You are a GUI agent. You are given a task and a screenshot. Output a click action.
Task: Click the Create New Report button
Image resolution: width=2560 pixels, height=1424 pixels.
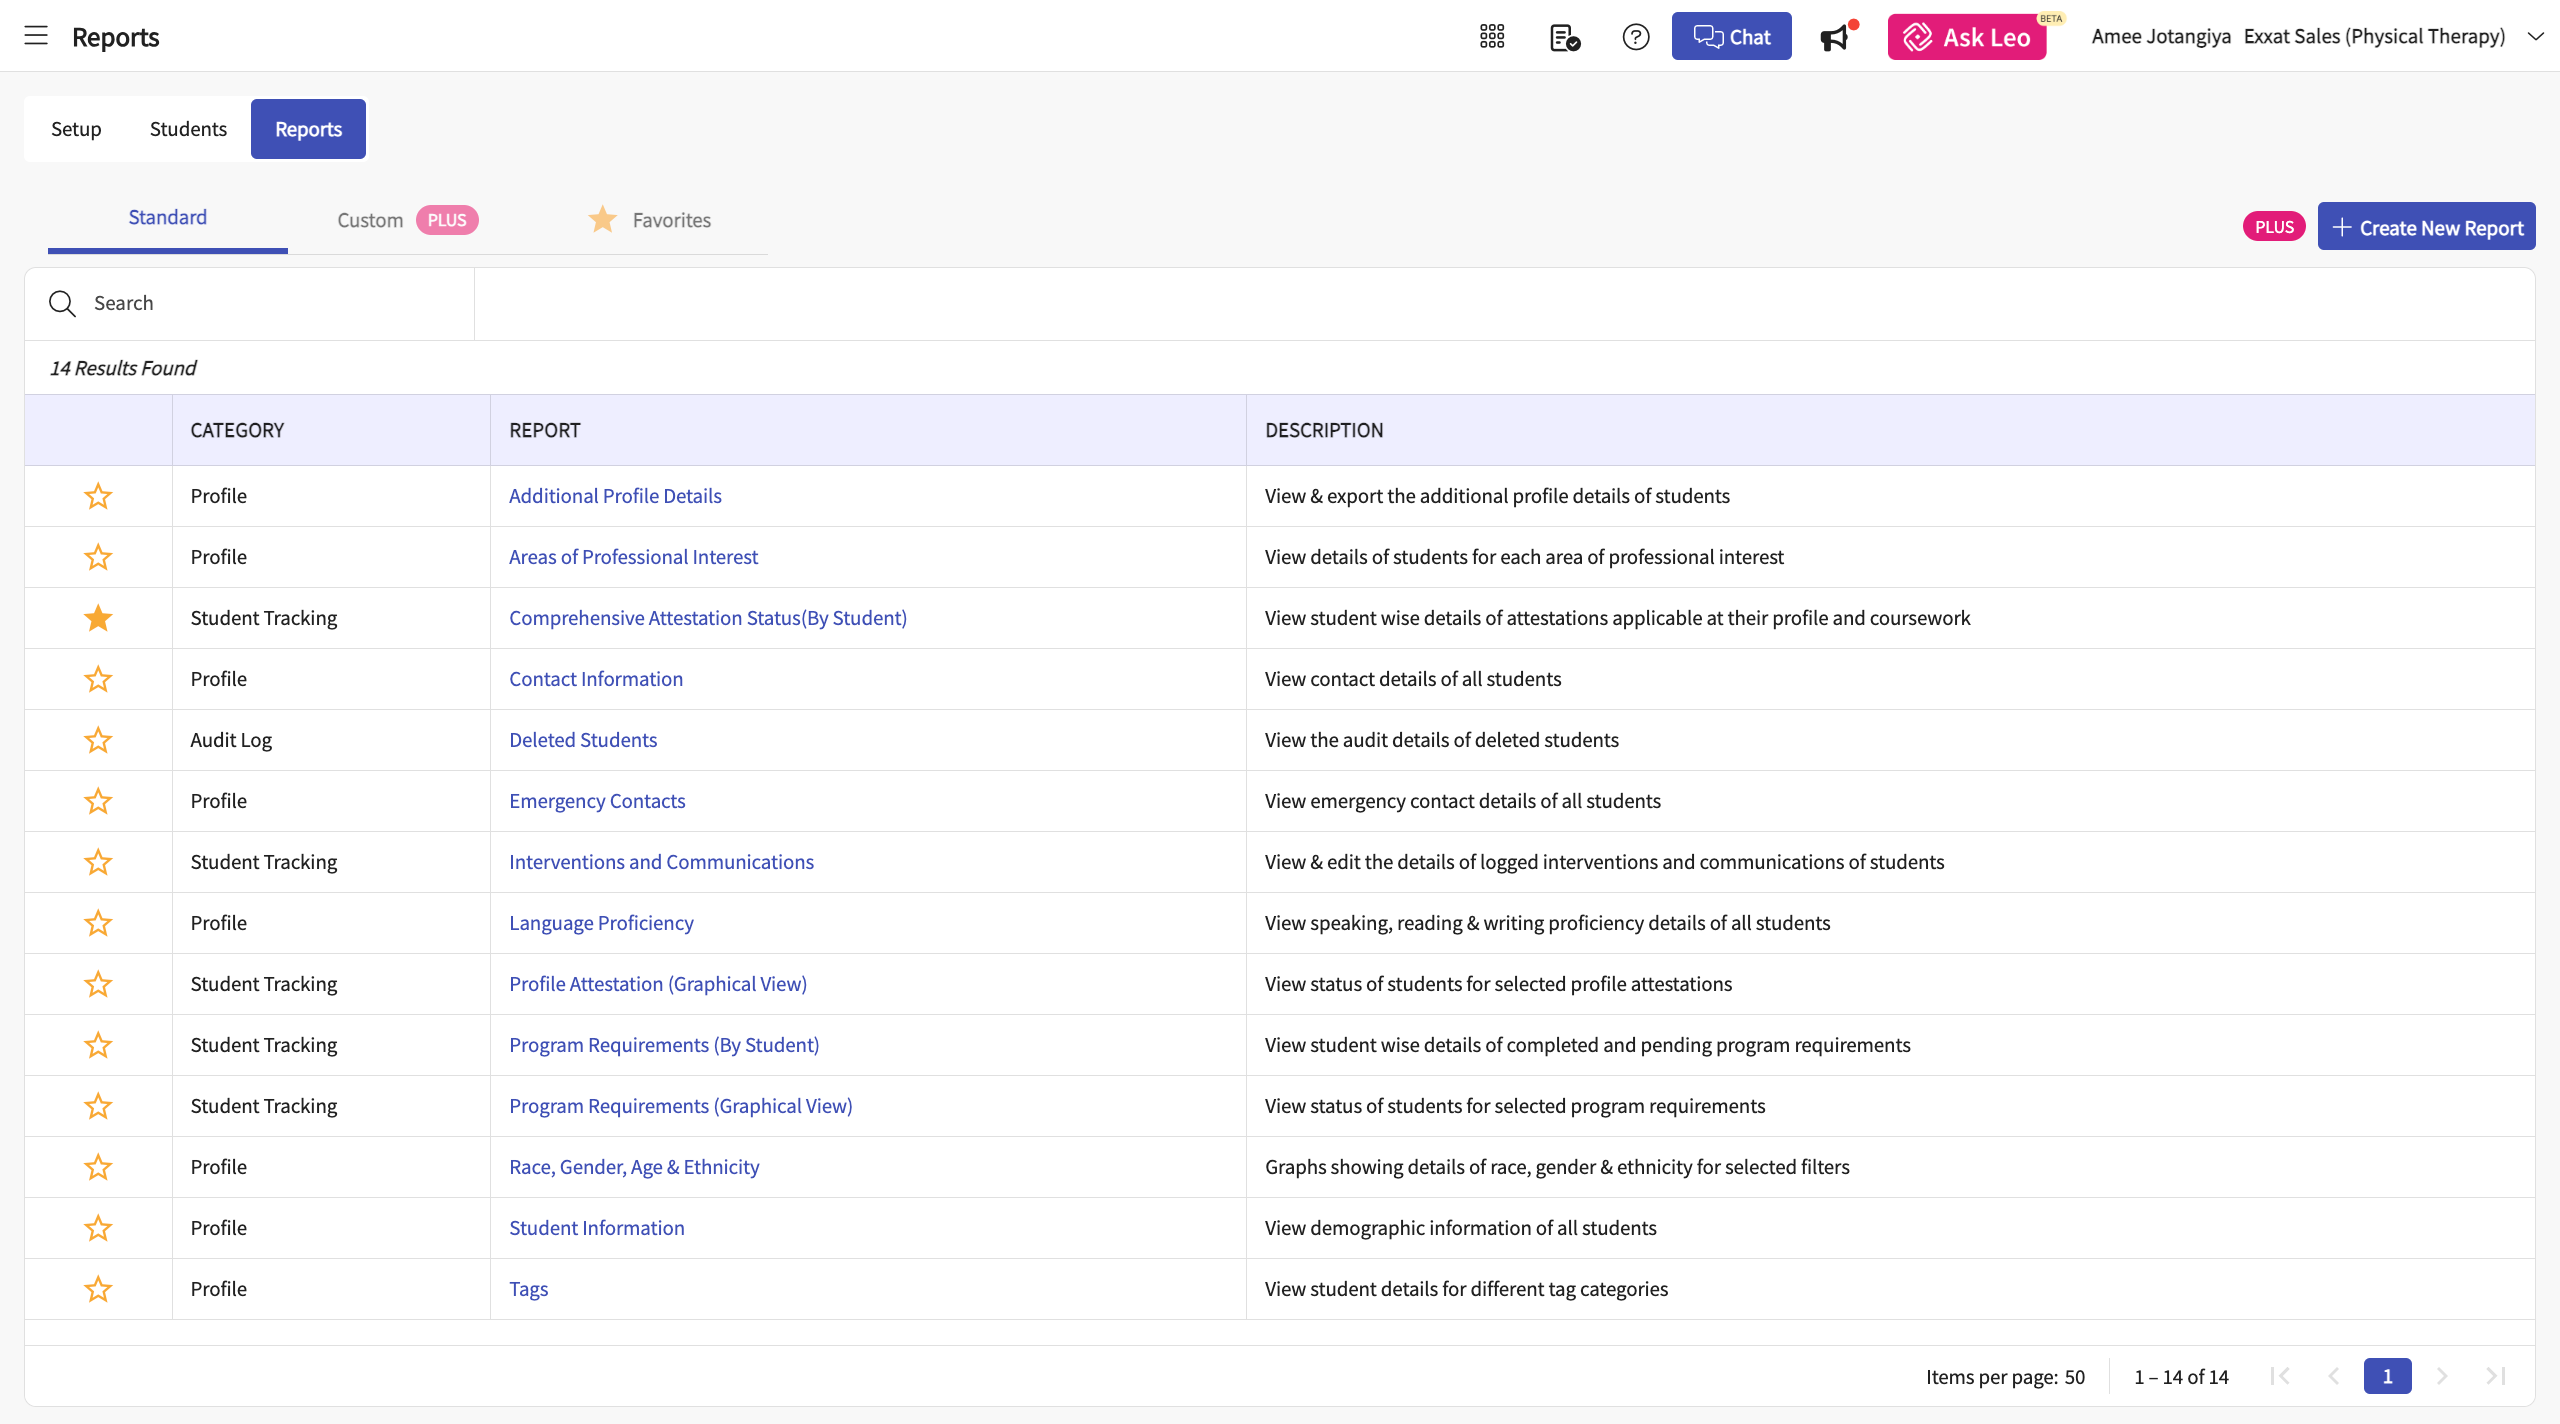pos(2426,227)
